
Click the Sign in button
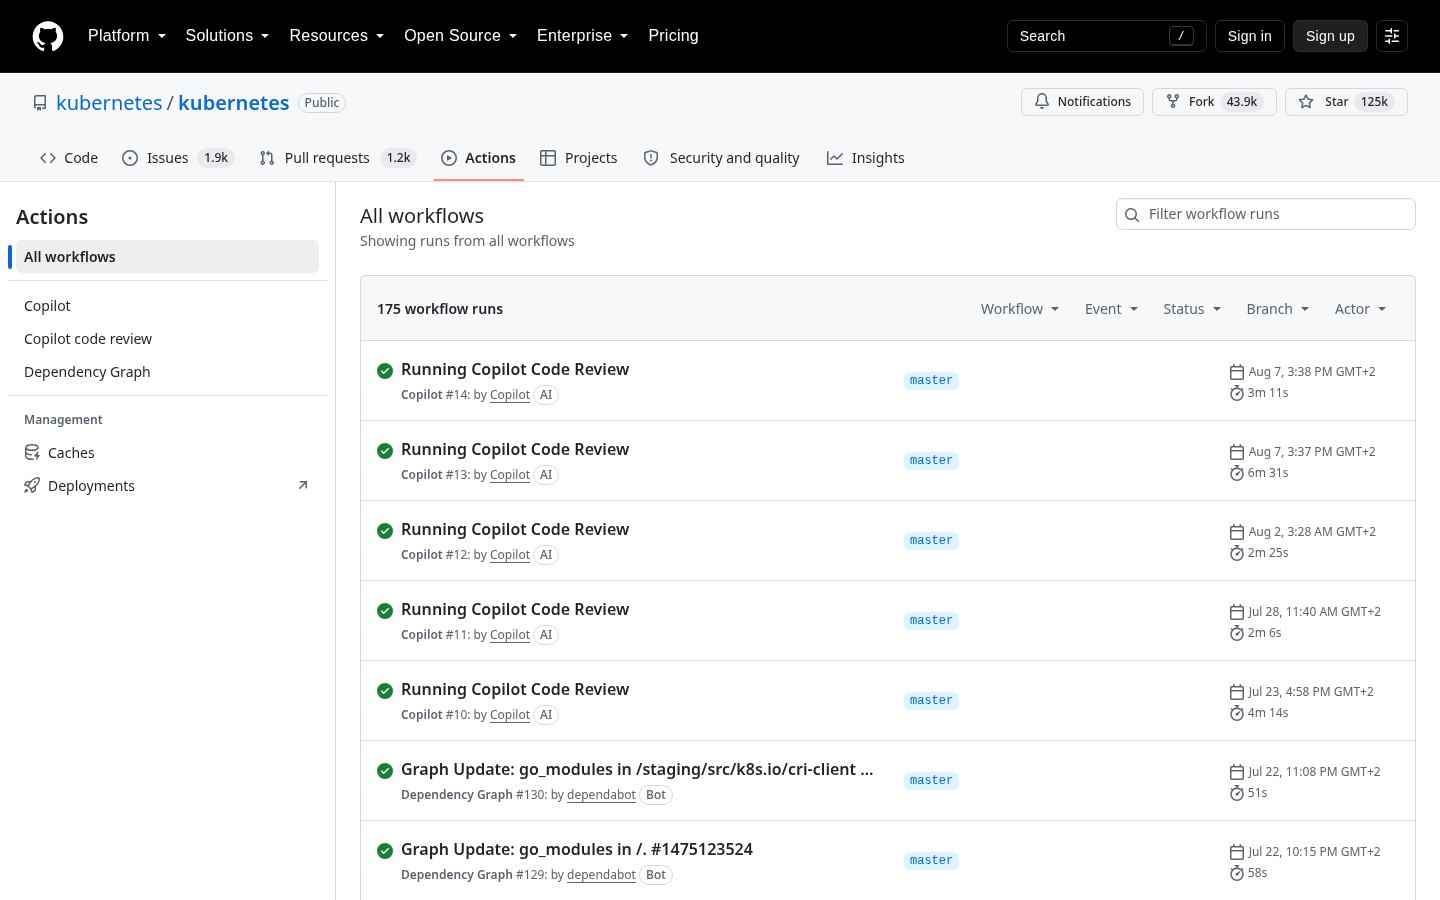(1250, 36)
